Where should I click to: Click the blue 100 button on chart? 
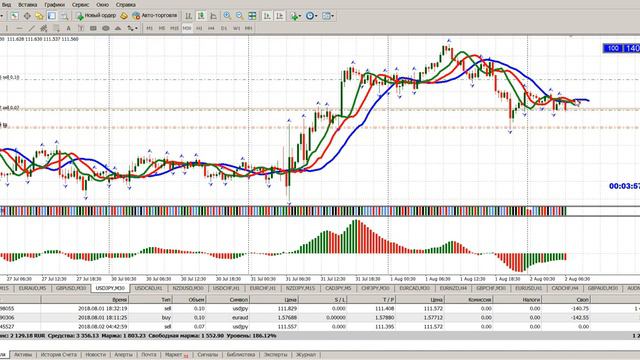[x=613, y=48]
